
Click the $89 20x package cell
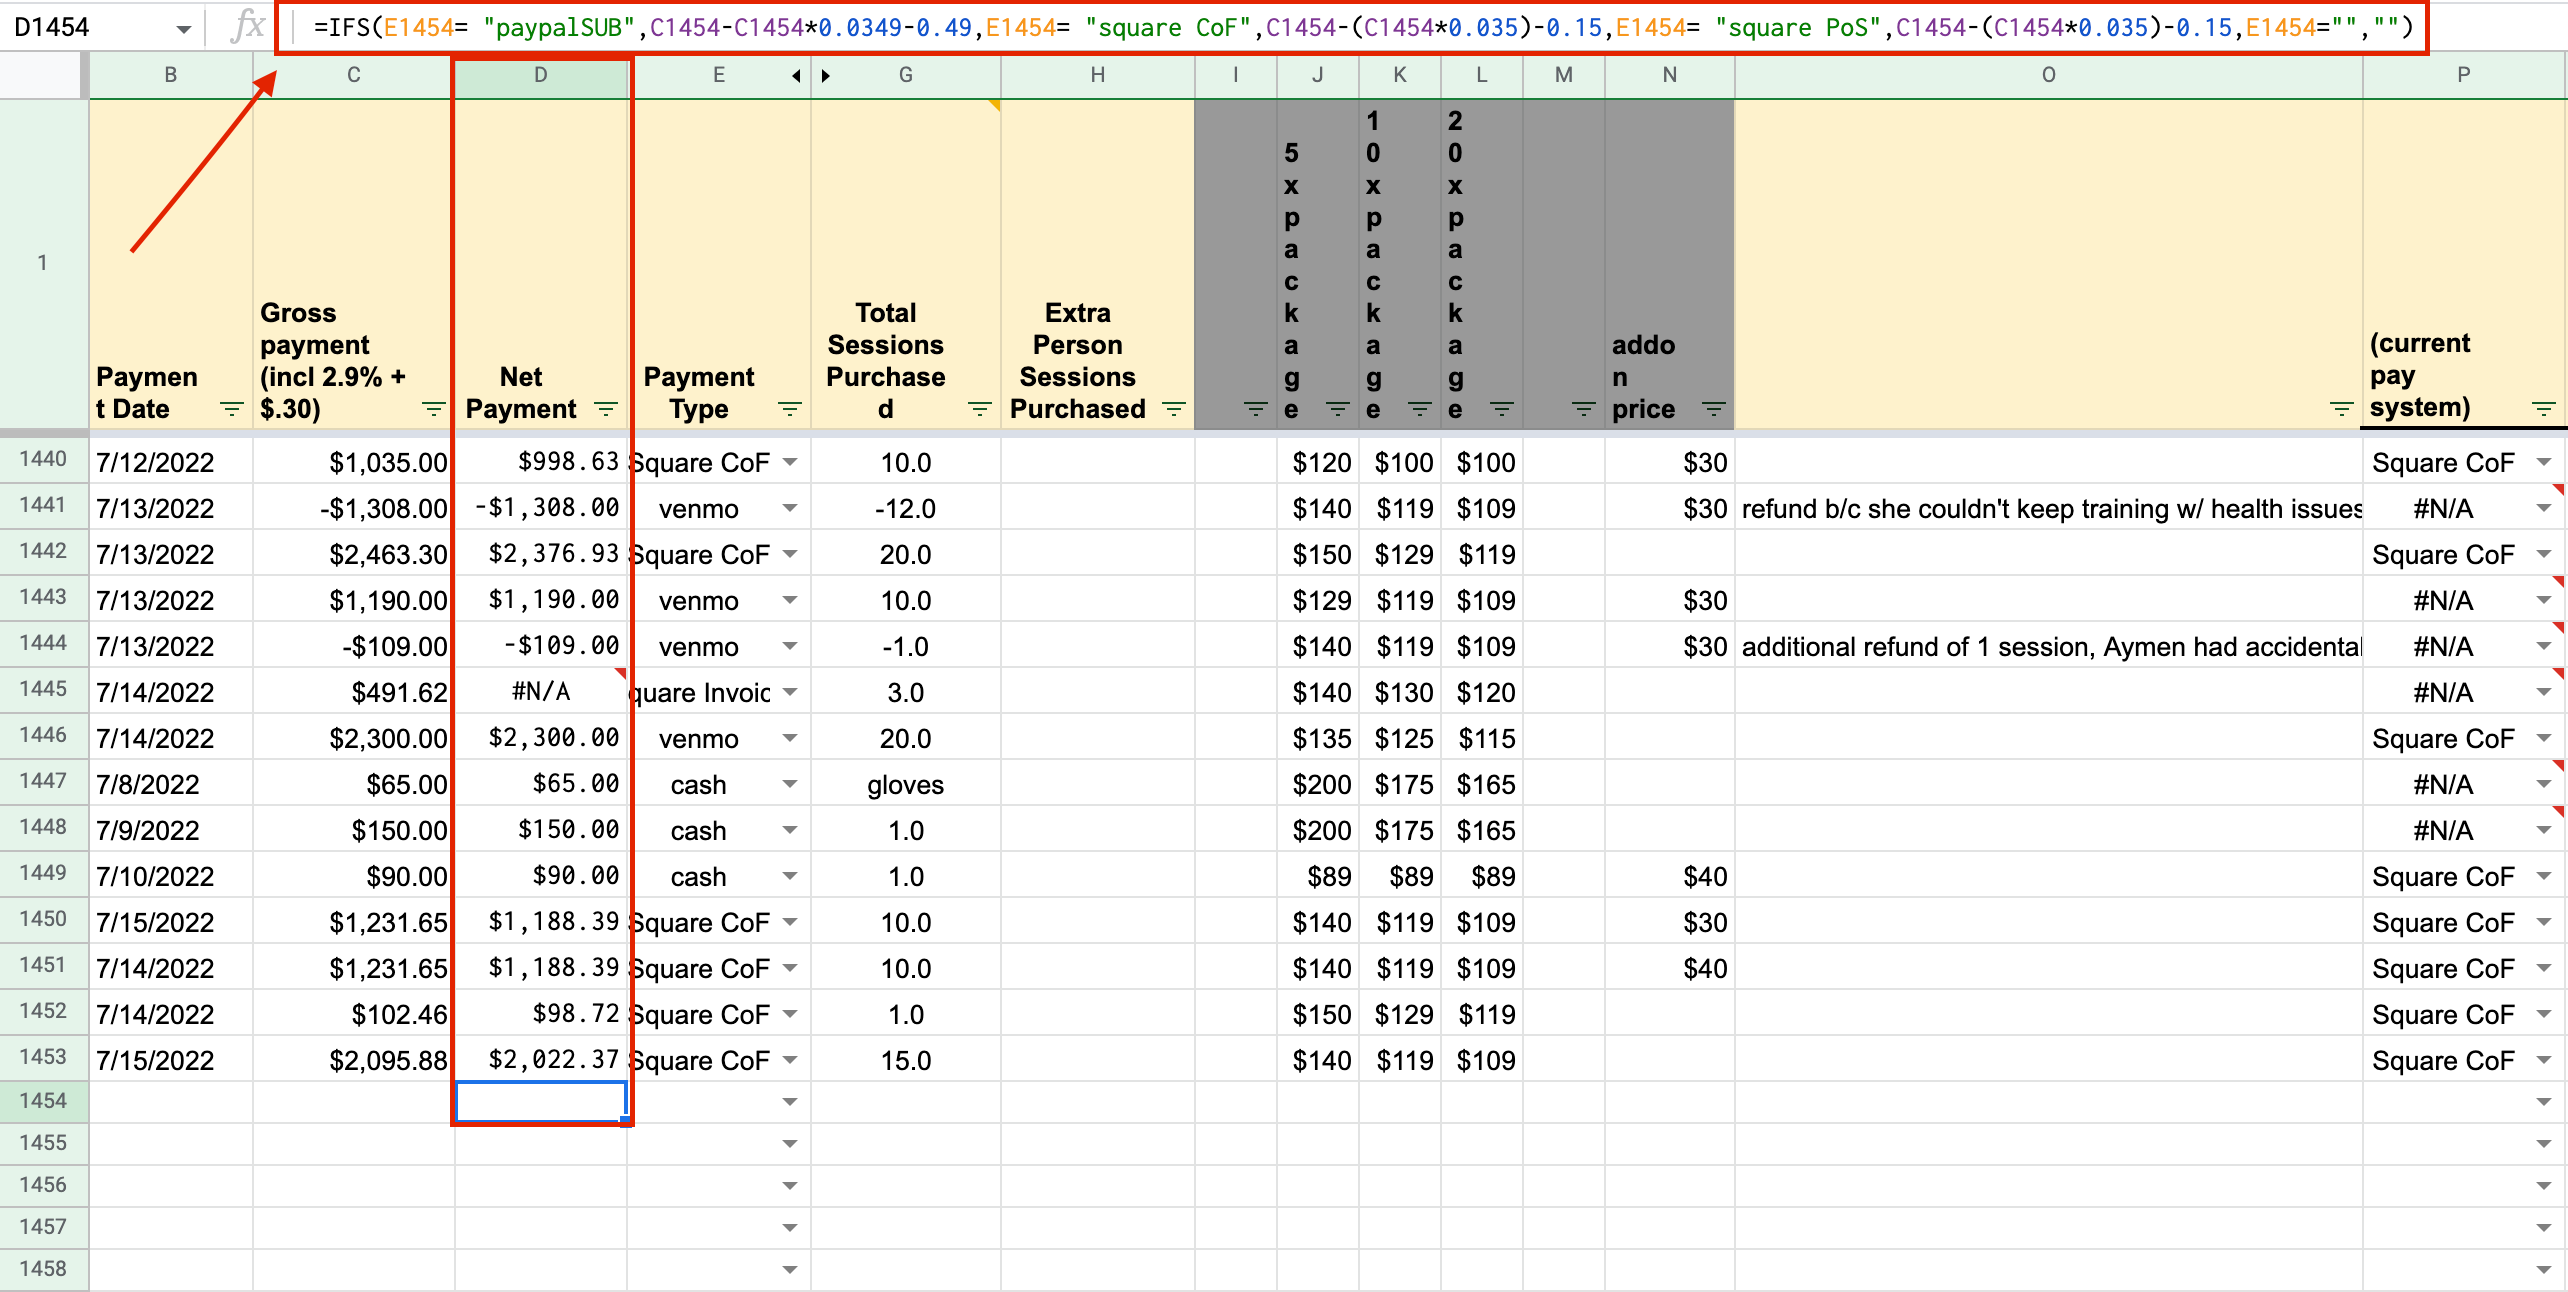[x=1482, y=876]
